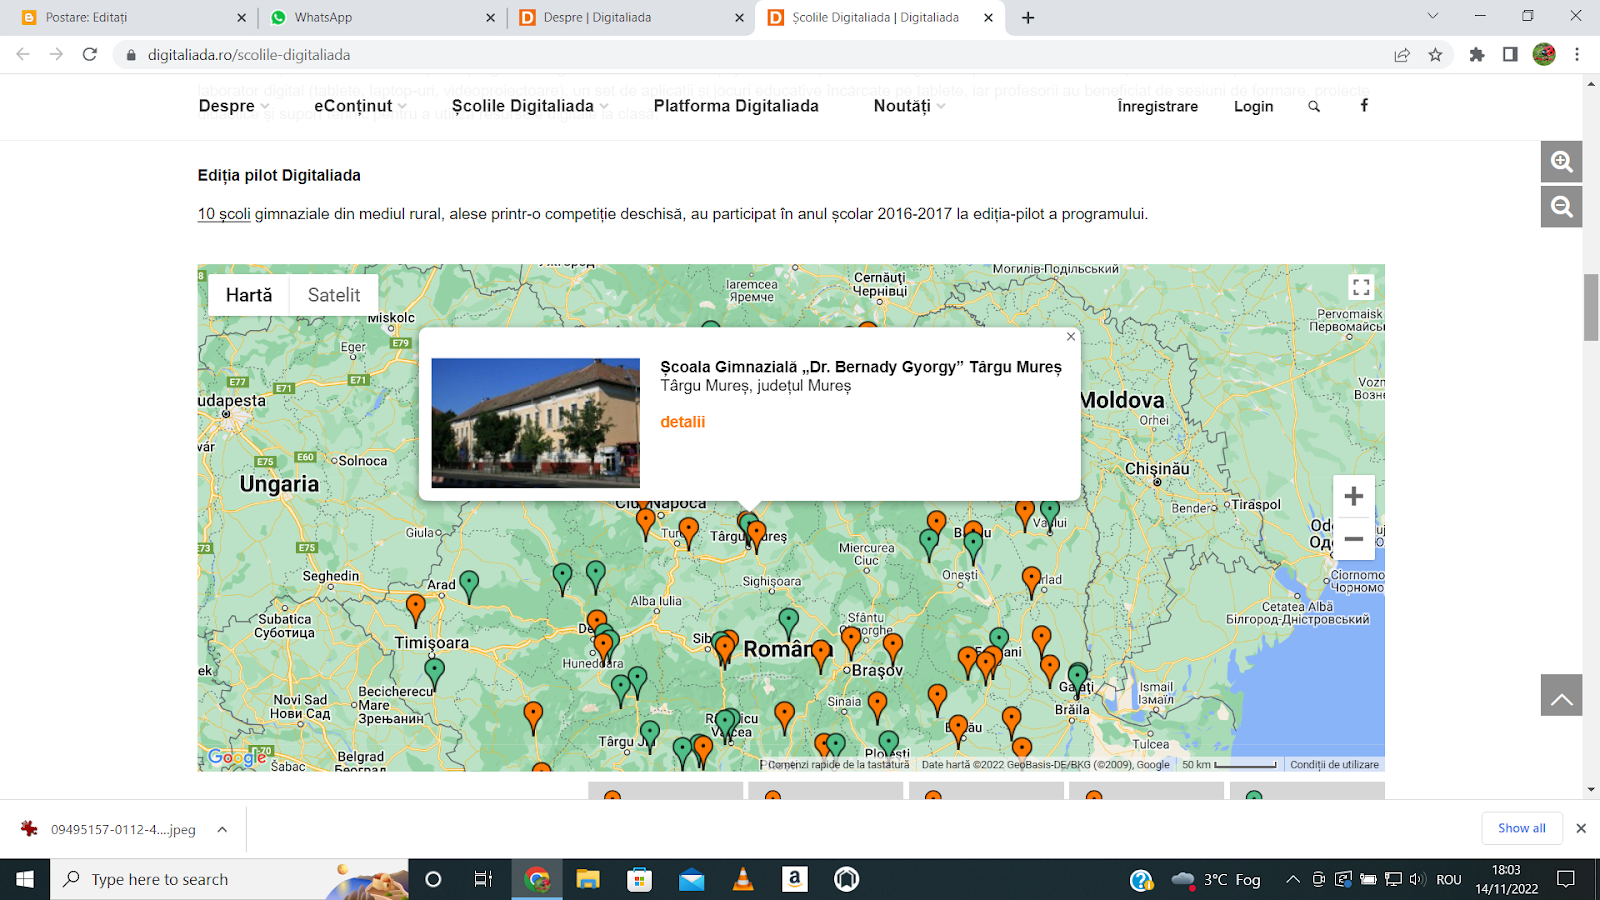Open the weather widget showing 3°C Fog

pyautogui.click(x=1216, y=879)
